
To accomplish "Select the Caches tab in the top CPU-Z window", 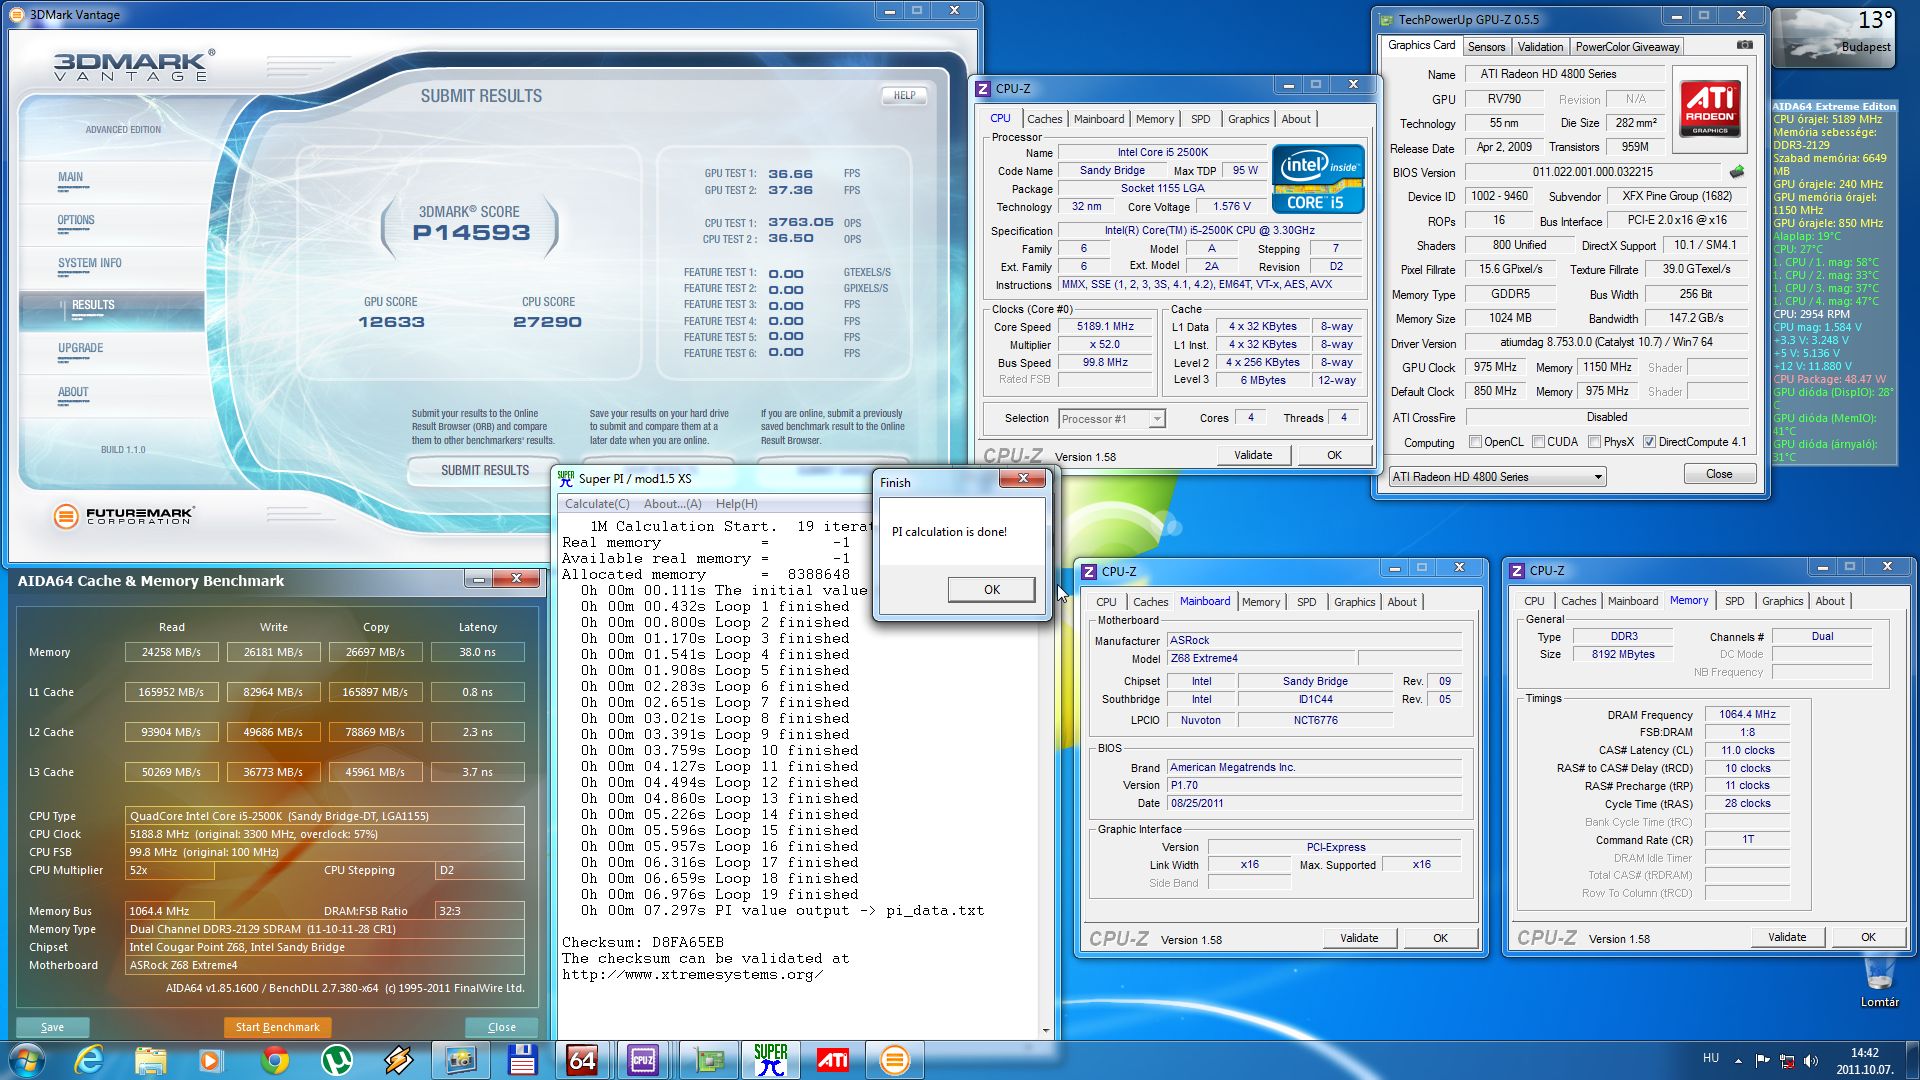I will pos(1044,119).
